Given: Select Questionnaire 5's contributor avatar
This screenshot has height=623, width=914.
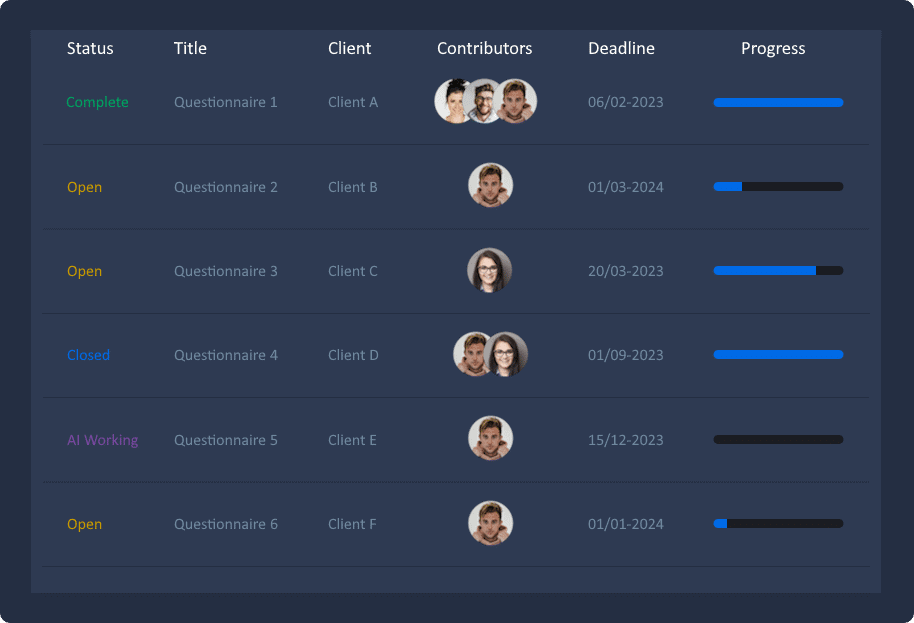Looking at the screenshot, I should click(x=490, y=439).
